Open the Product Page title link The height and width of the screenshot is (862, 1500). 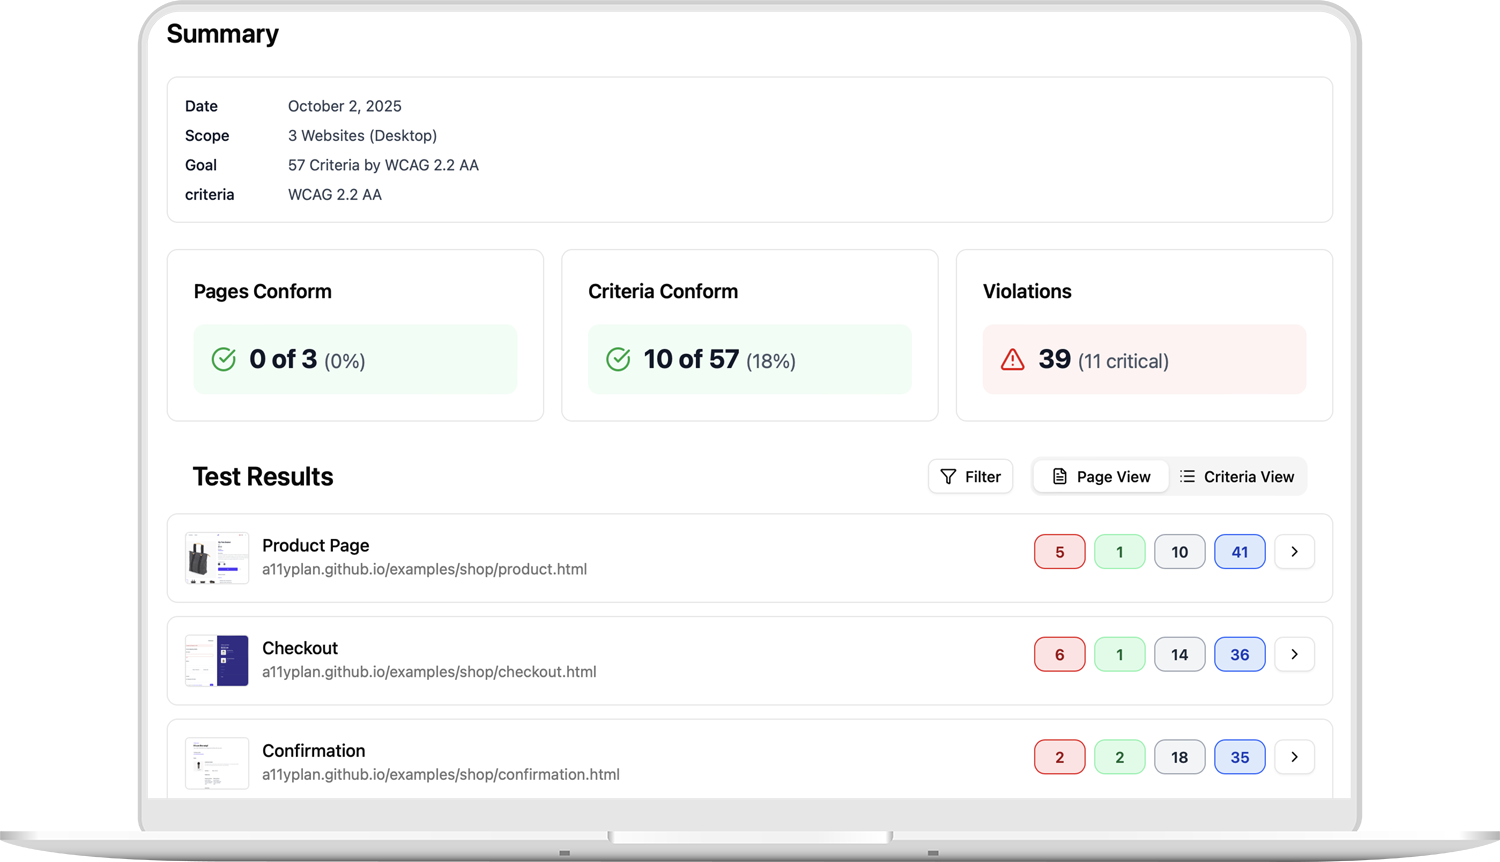point(315,545)
